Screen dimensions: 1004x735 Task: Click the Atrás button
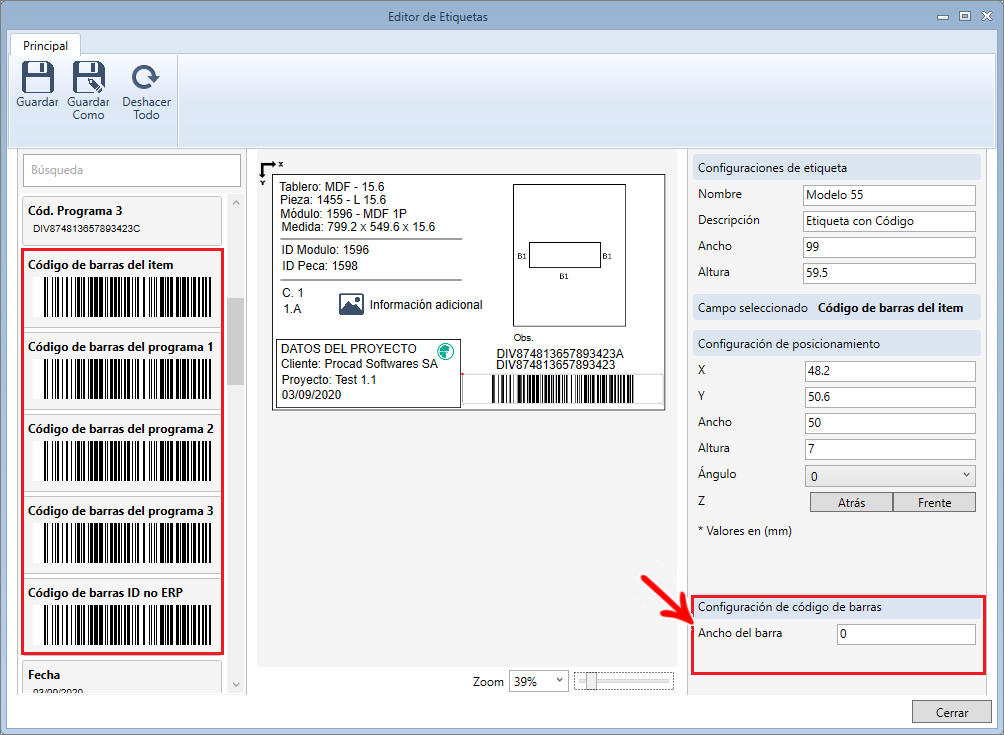(x=851, y=503)
